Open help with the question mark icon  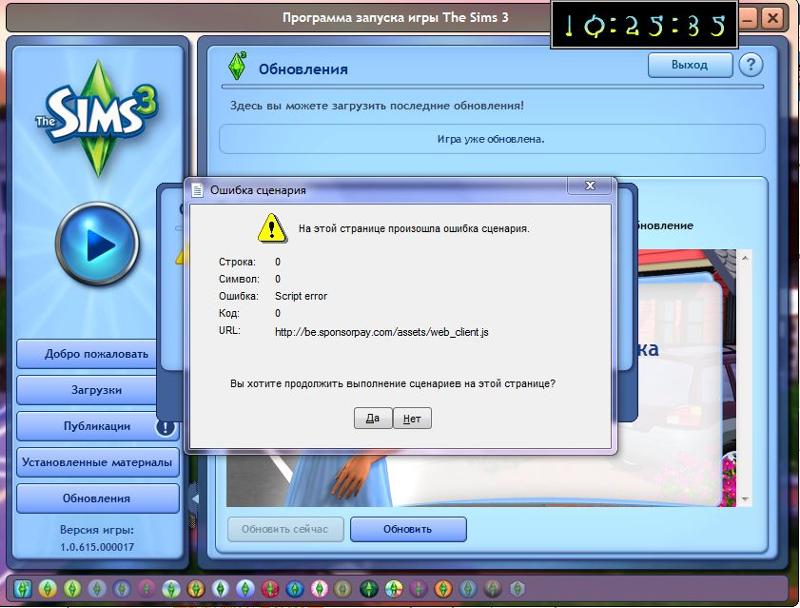(x=751, y=65)
